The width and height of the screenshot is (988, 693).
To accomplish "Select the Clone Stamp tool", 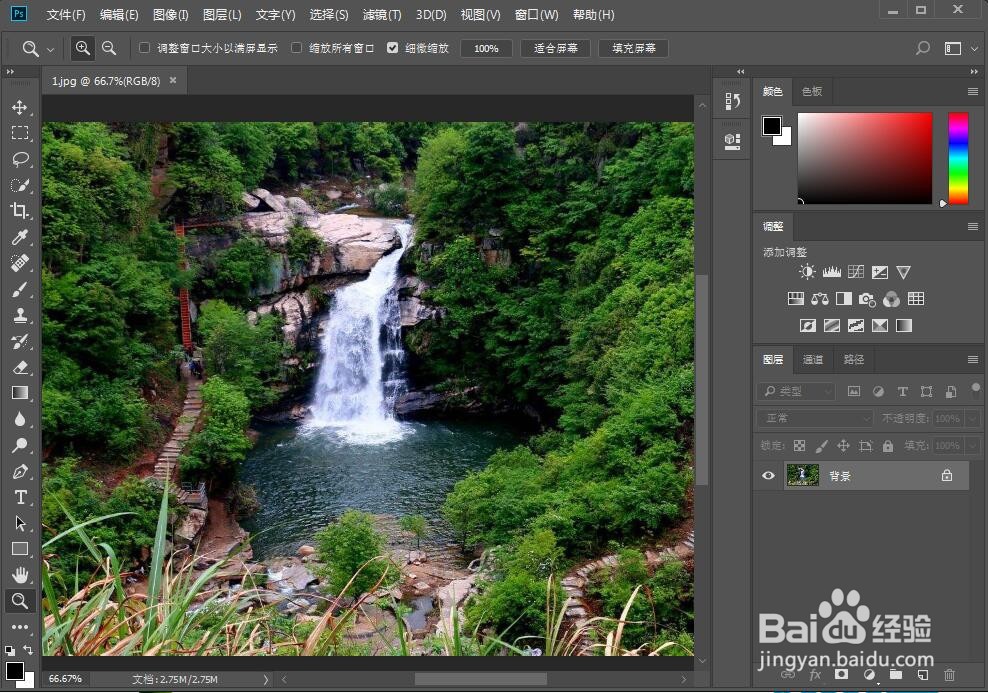I will 20,315.
